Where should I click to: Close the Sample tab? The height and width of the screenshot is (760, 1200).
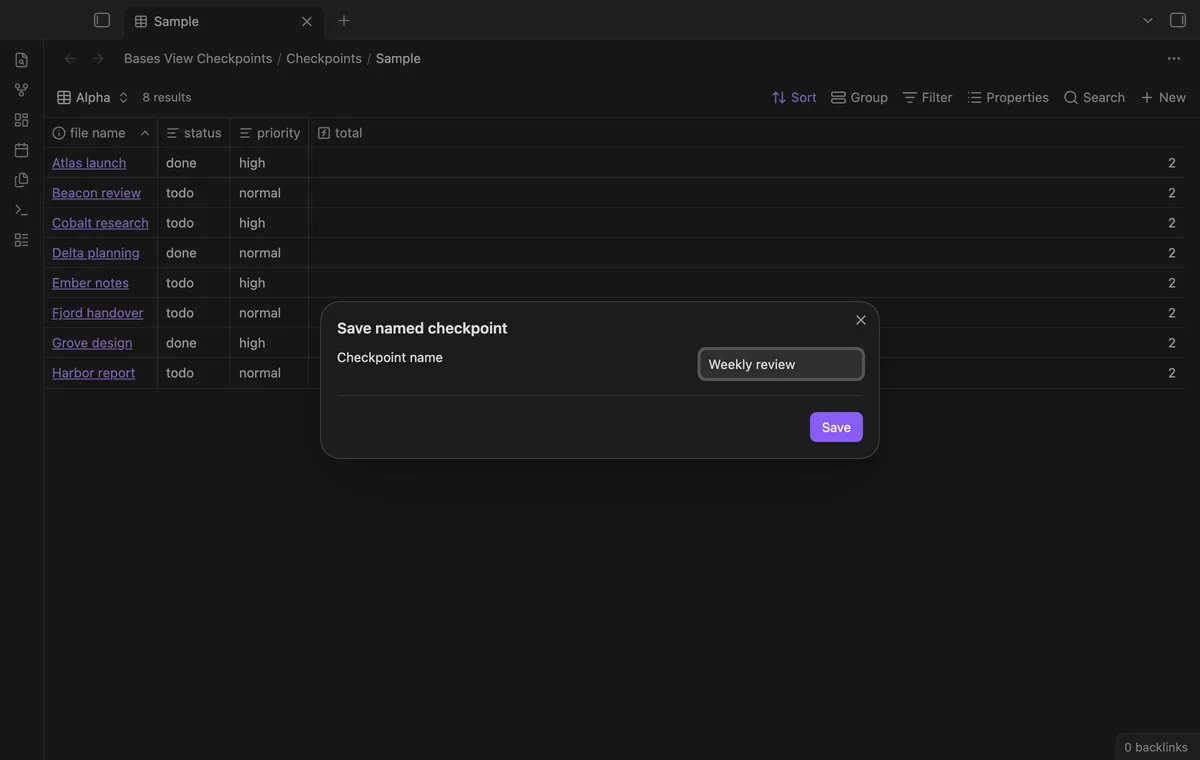(x=307, y=21)
